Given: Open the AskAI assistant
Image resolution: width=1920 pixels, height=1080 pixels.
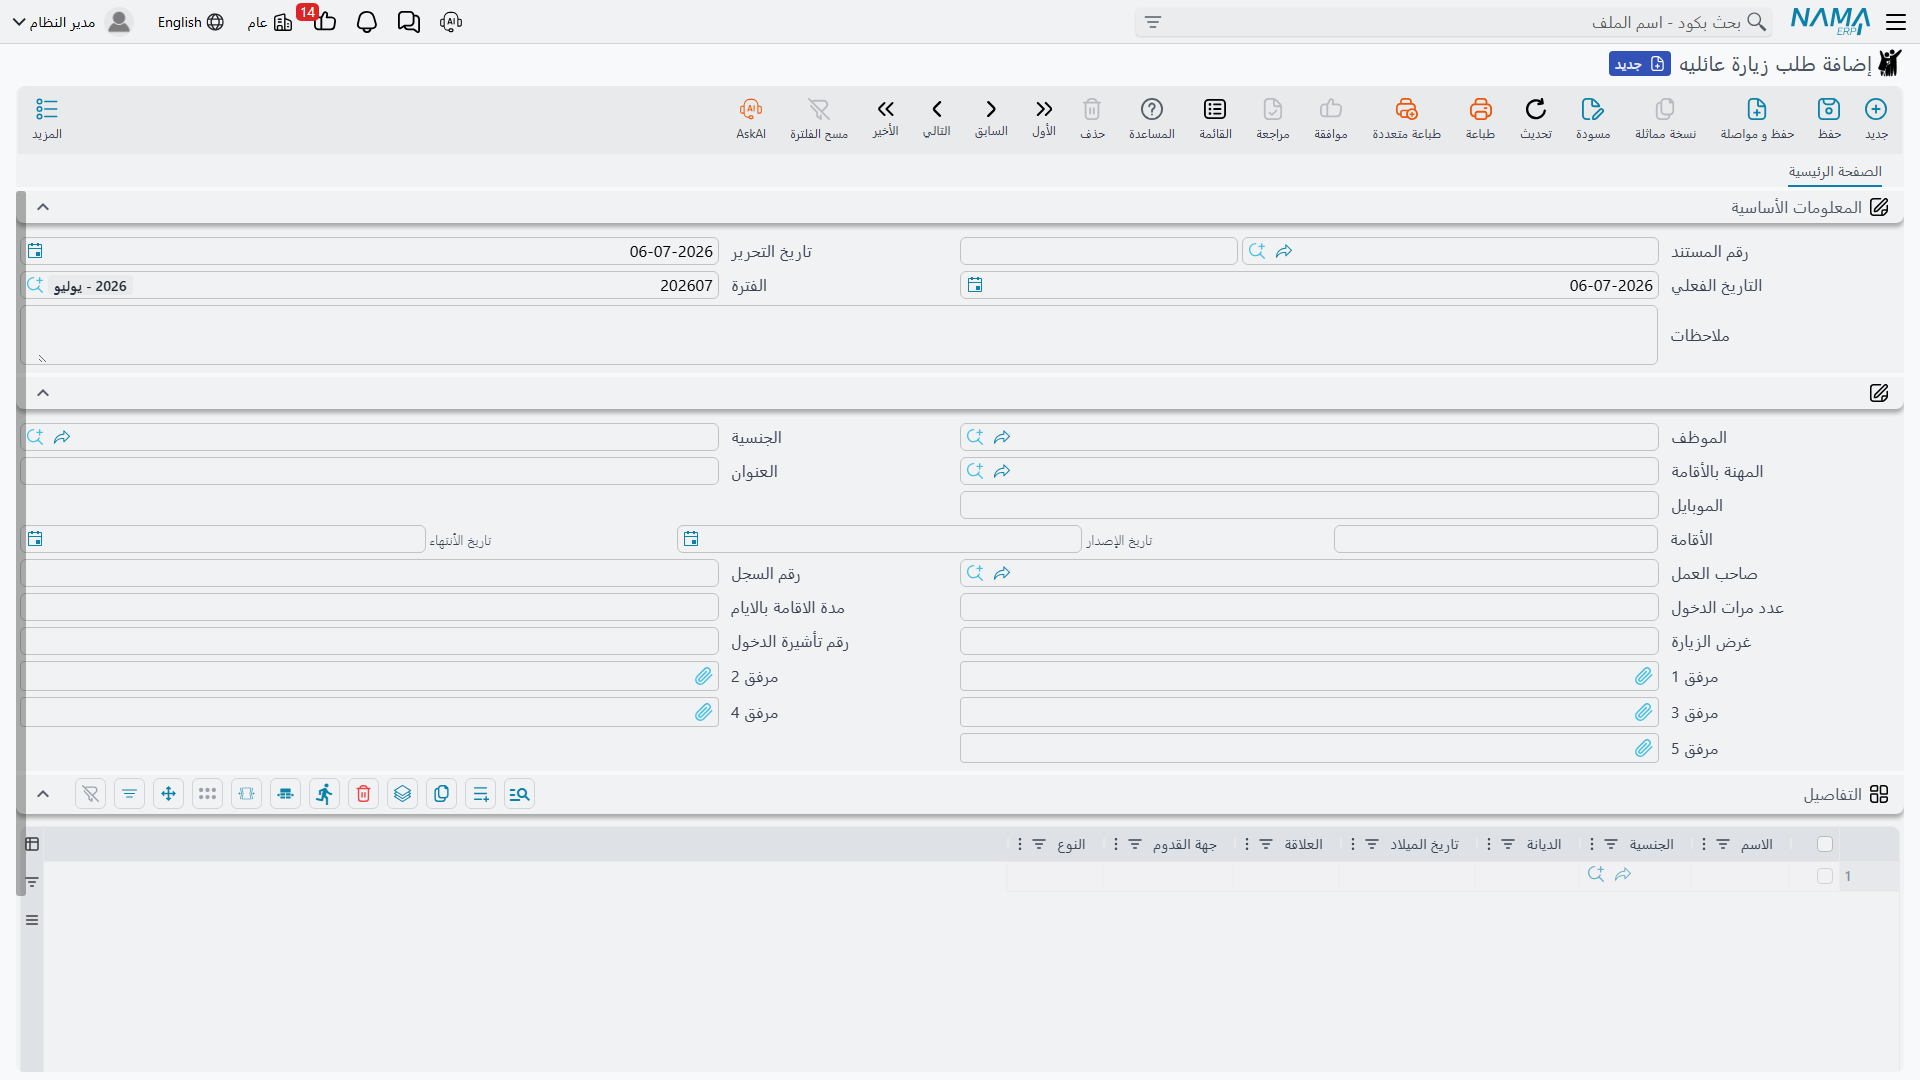Looking at the screenshot, I should (751, 109).
